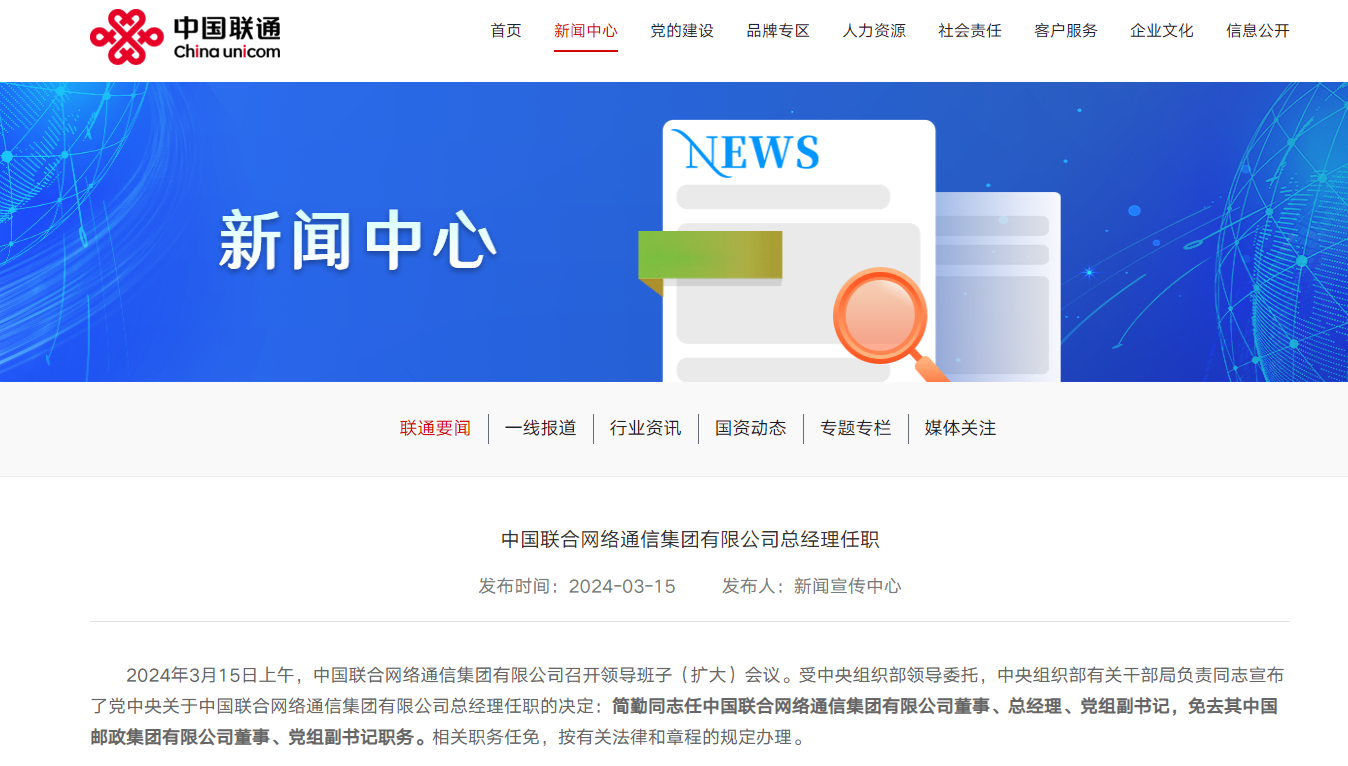Open the 行业资讯 tab
Screen dimensions: 1348x766
coord(646,428)
